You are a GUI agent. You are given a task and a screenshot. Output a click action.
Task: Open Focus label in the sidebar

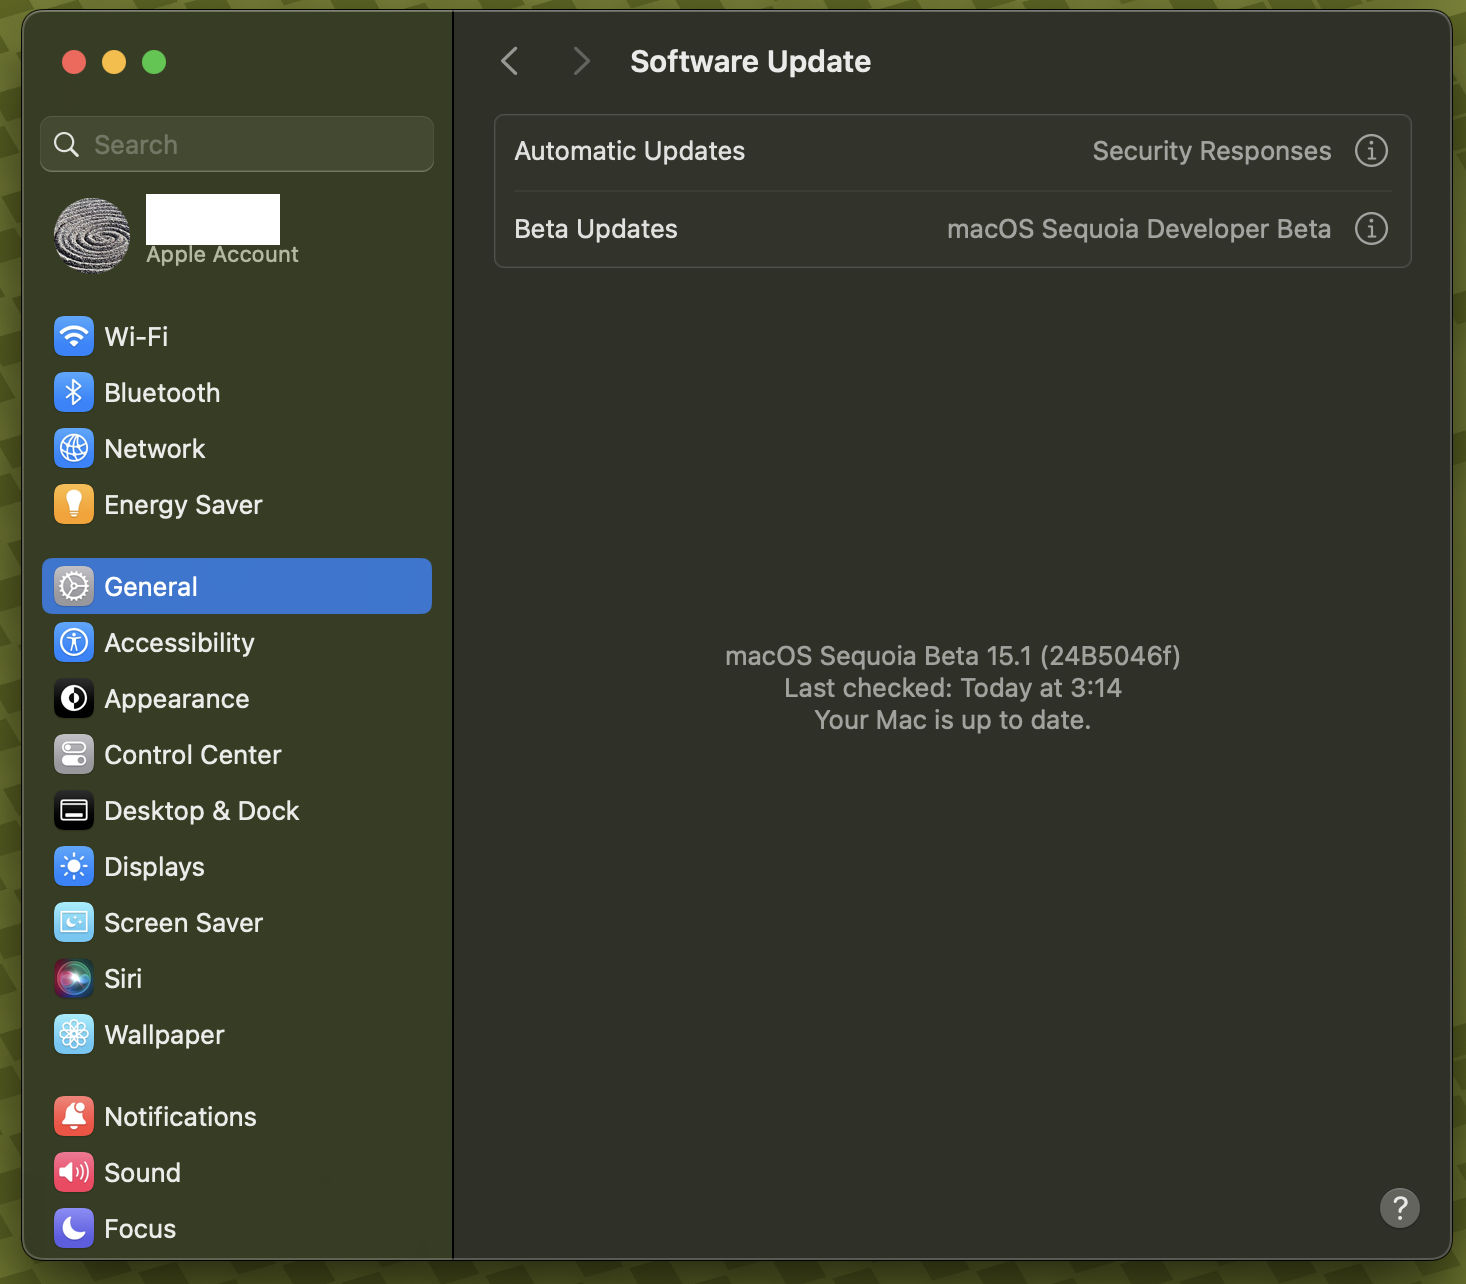pos(140,1229)
